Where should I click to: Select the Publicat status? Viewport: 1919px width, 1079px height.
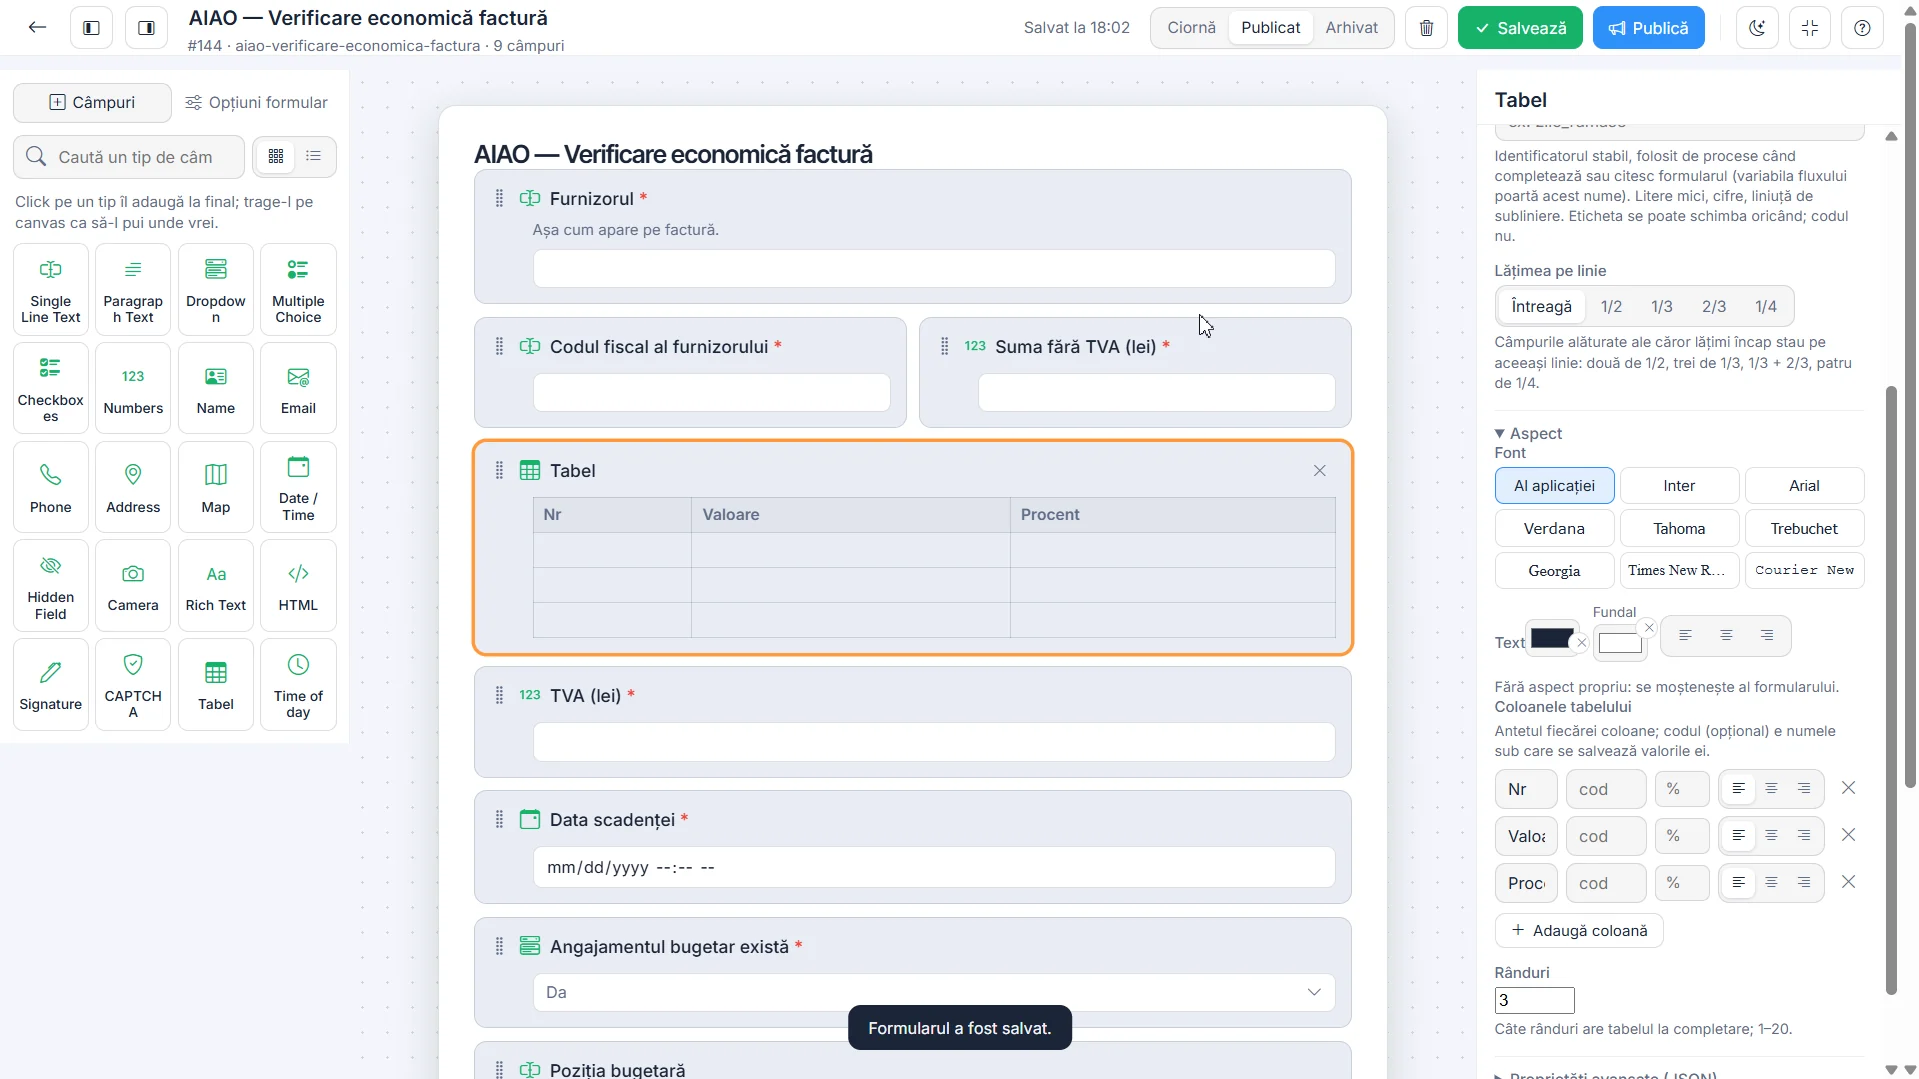click(1270, 28)
